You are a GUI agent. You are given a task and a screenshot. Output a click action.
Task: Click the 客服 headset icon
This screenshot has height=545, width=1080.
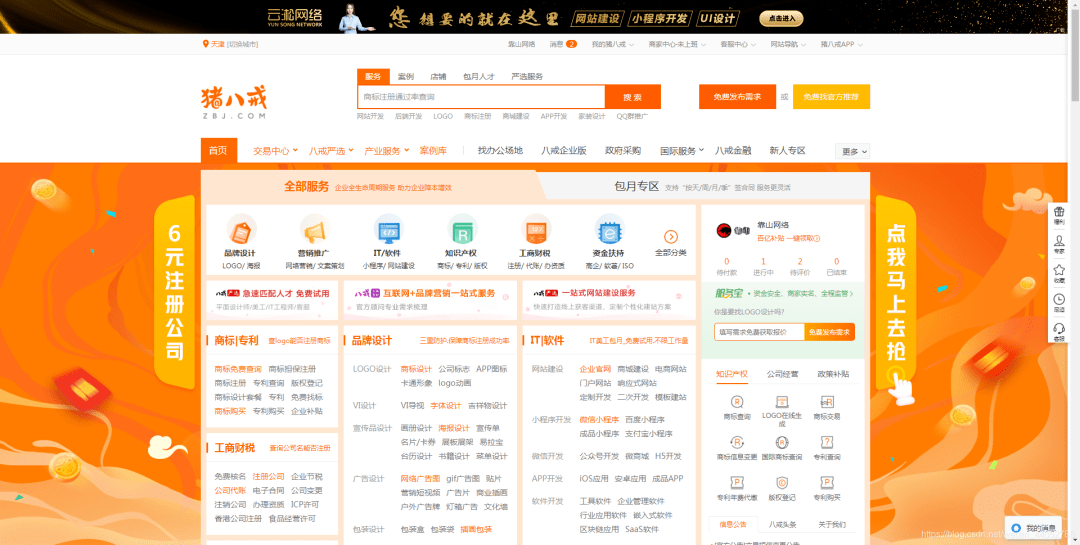[1059, 328]
